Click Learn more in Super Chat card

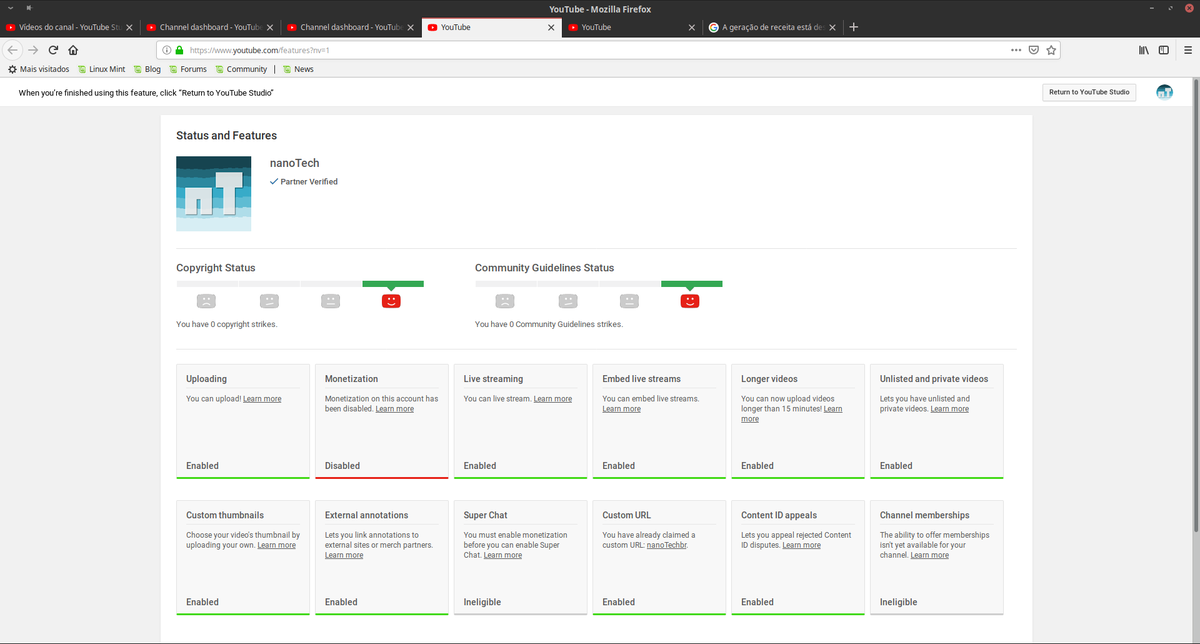click(502, 555)
